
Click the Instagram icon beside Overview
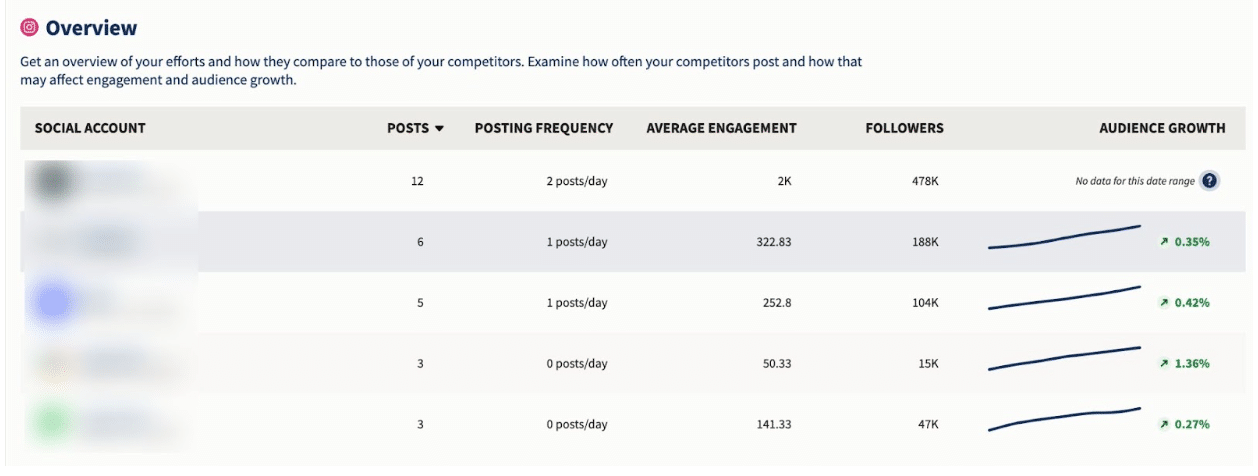click(x=29, y=28)
